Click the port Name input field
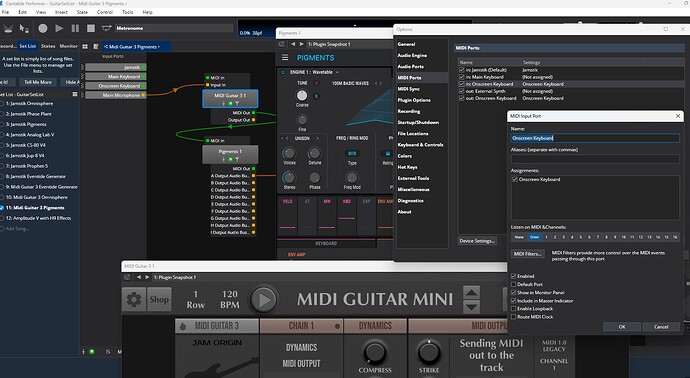 (x=595, y=138)
